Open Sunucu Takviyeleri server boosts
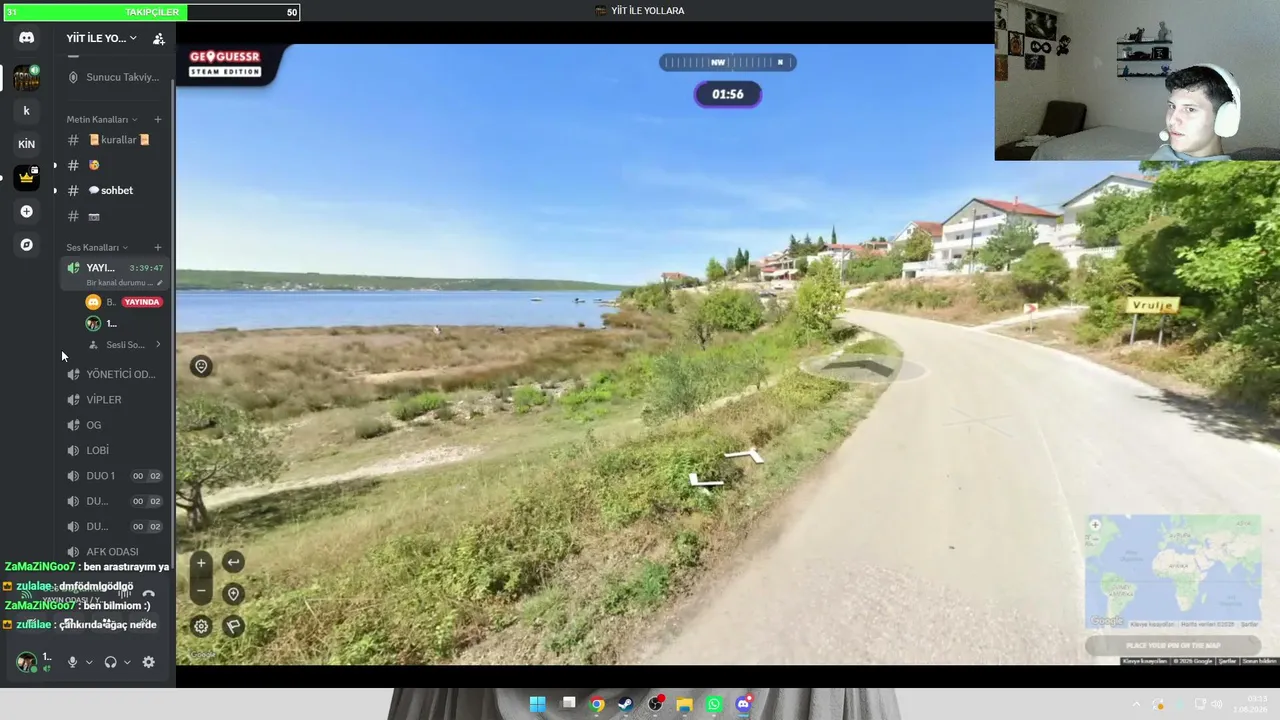This screenshot has width=1280, height=720. click(x=115, y=77)
